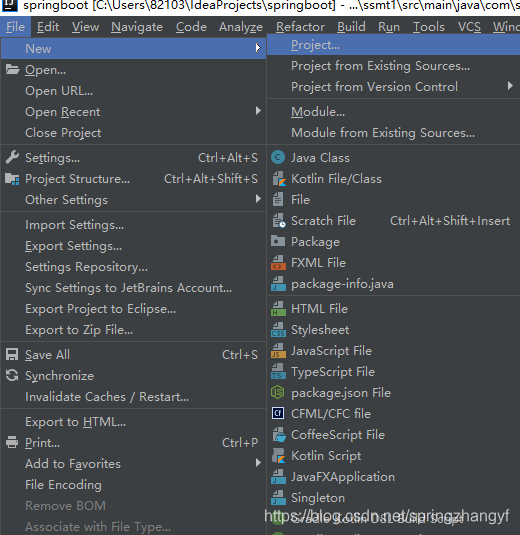Click the Synchronize refresh icon

pyautogui.click(x=12, y=375)
